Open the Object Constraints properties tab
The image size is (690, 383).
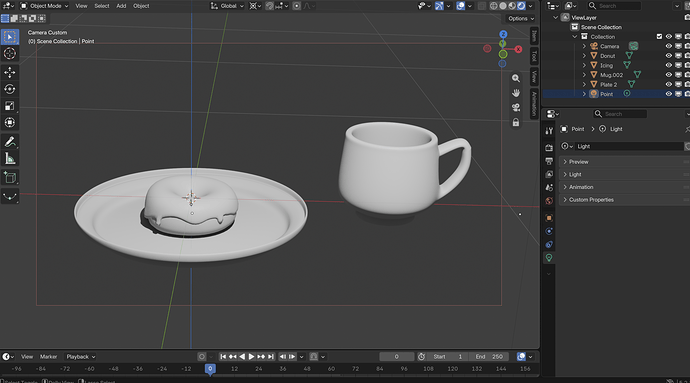[549, 244]
